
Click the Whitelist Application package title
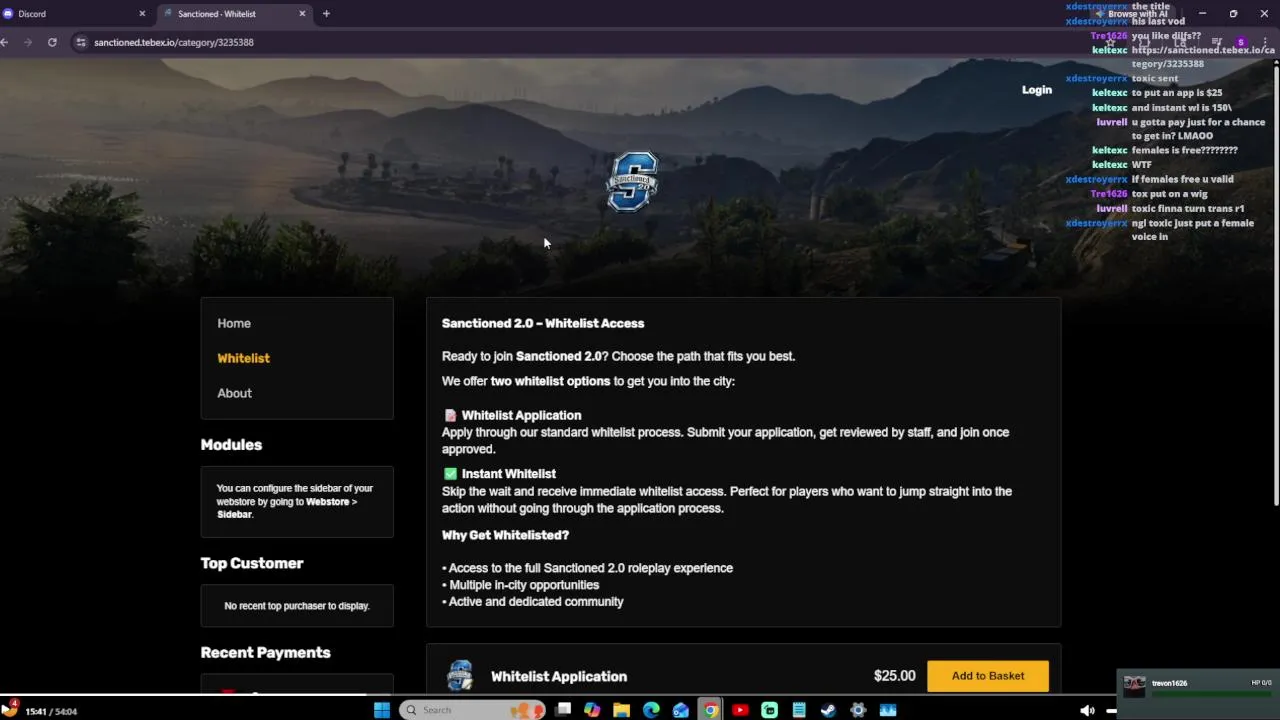559,677
